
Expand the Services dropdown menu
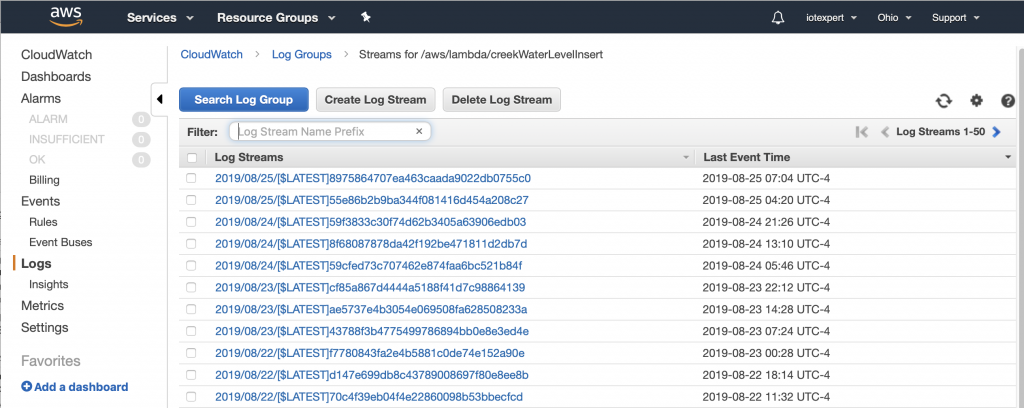click(x=160, y=18)
